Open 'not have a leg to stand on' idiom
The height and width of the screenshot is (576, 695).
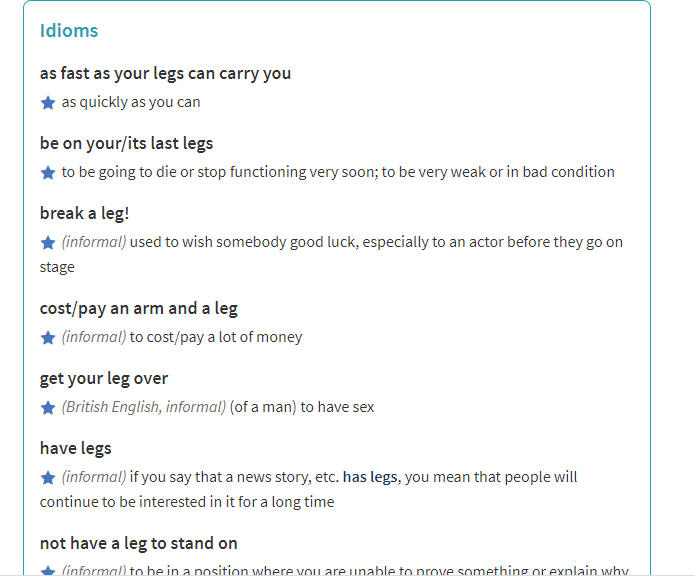(138, 543)
